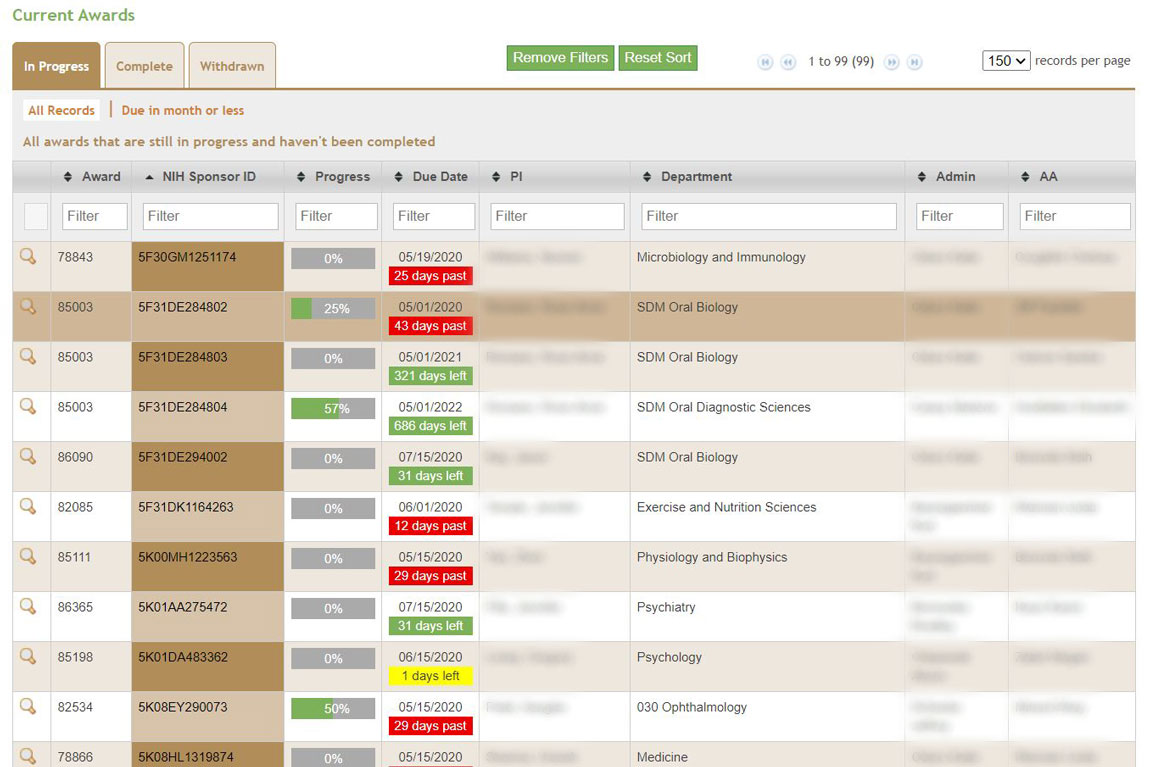Click the Remove Filters button

click(x=560, y=58)
